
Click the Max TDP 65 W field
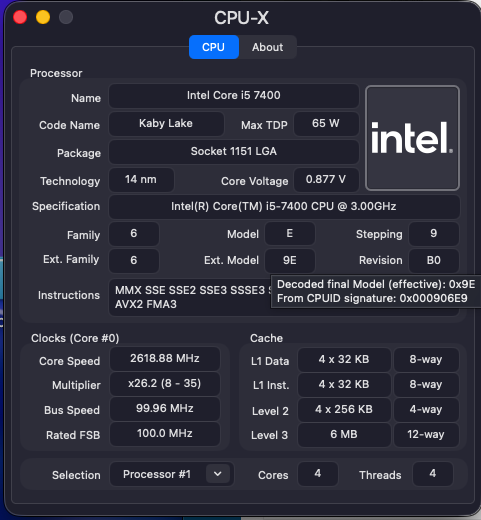click(326, 124)
